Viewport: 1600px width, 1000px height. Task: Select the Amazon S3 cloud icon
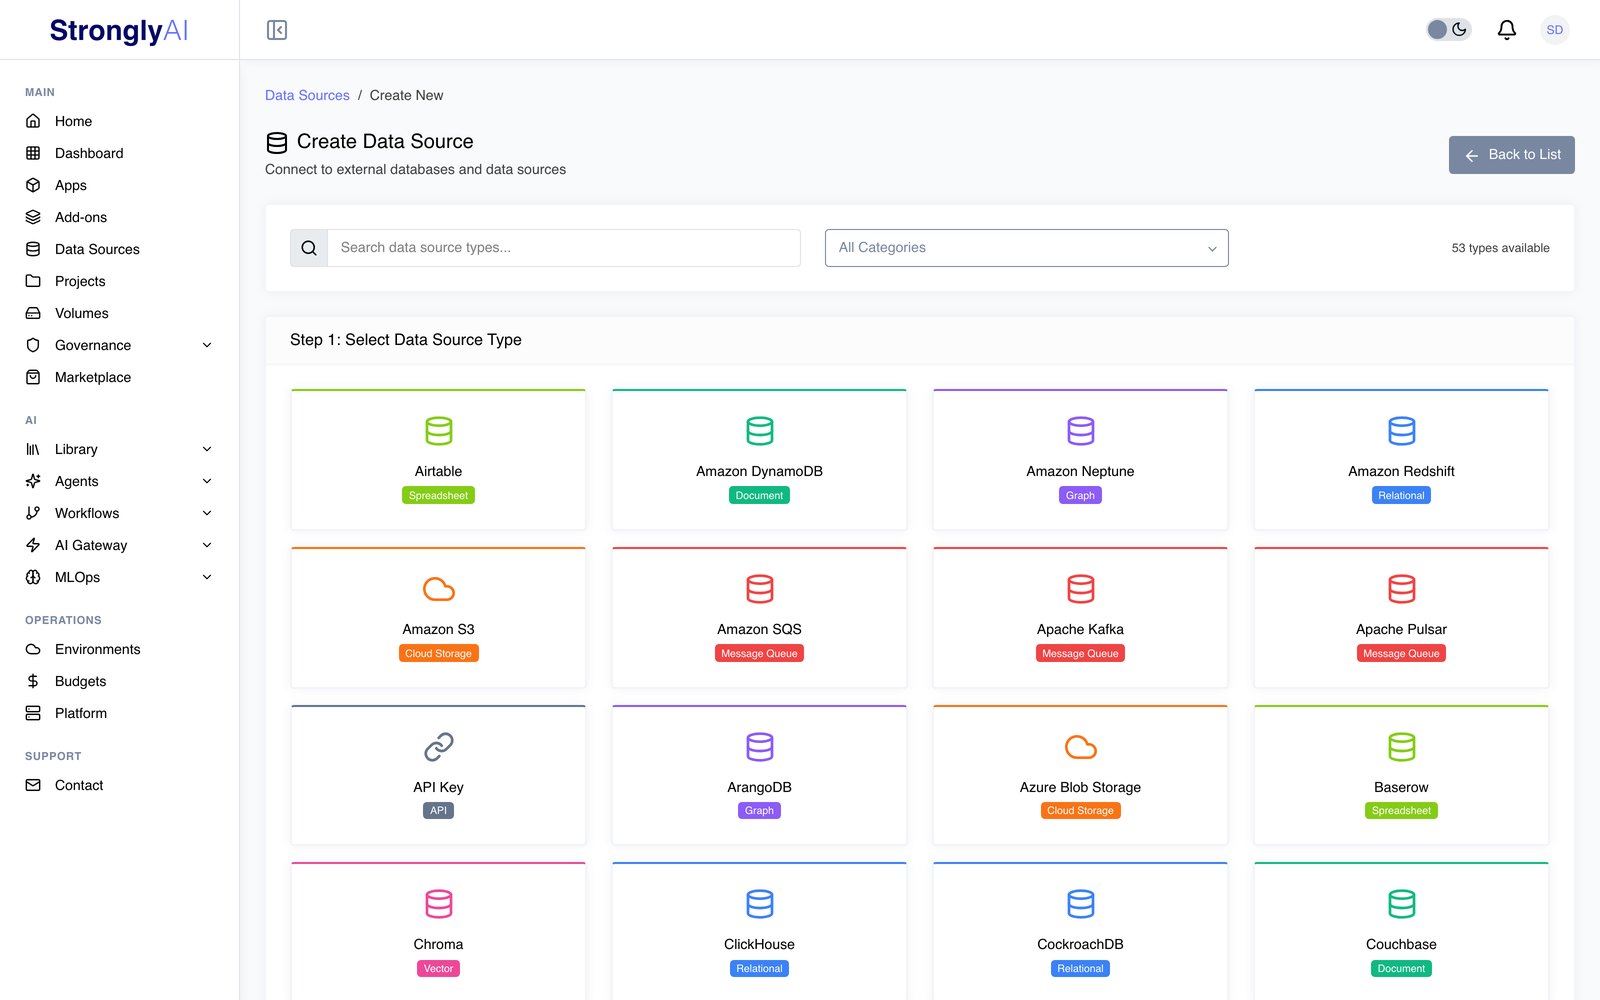438,589
